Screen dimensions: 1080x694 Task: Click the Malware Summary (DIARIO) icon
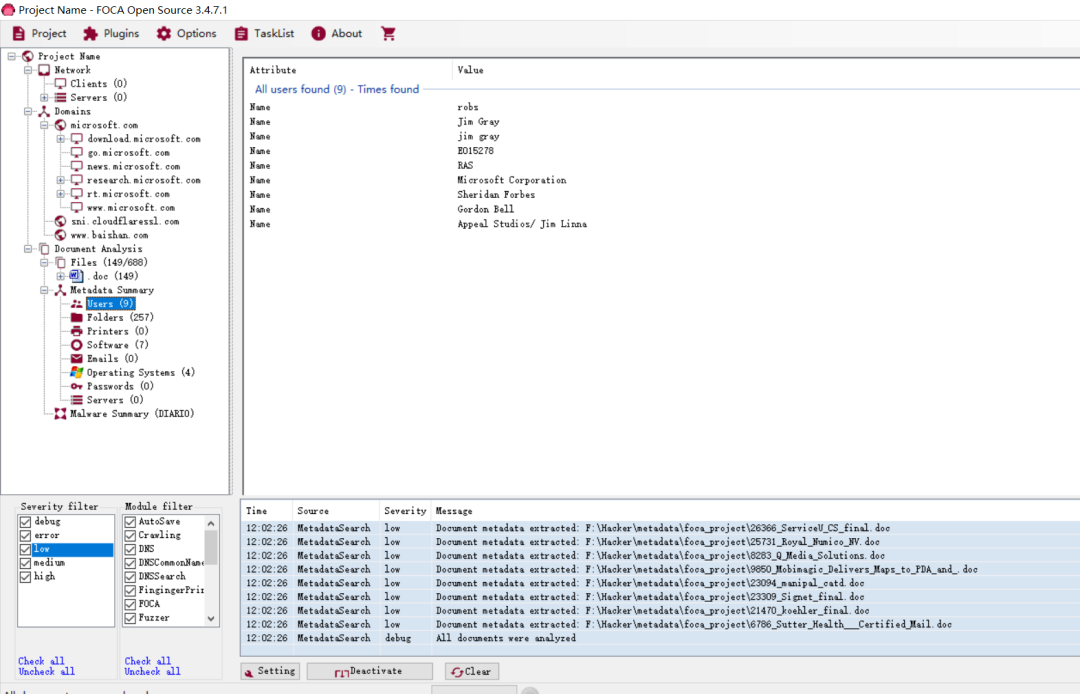[61, 414]
